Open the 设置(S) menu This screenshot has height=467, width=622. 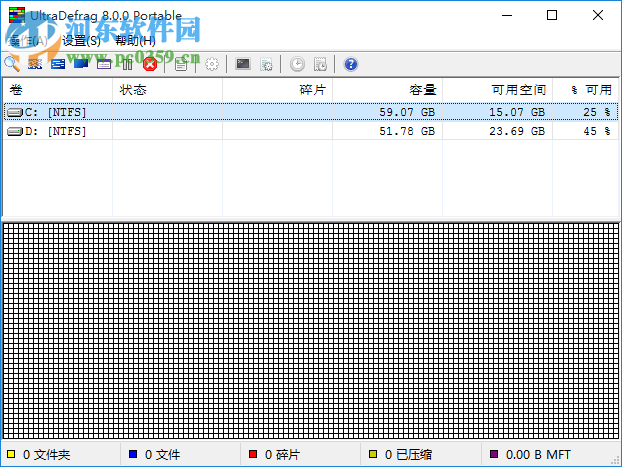click(81, 40)
